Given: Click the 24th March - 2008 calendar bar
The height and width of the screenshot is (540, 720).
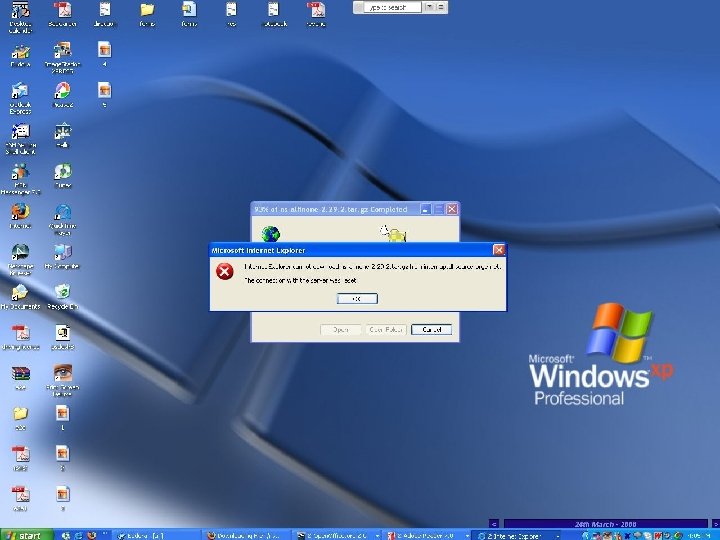Looking at the screenshot, I should pyautogui.click(x=605, y=524).
